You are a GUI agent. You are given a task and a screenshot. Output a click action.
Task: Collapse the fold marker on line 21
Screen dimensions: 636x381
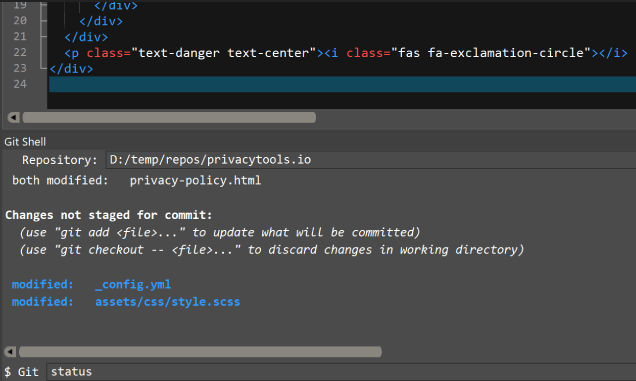(44, 37)
